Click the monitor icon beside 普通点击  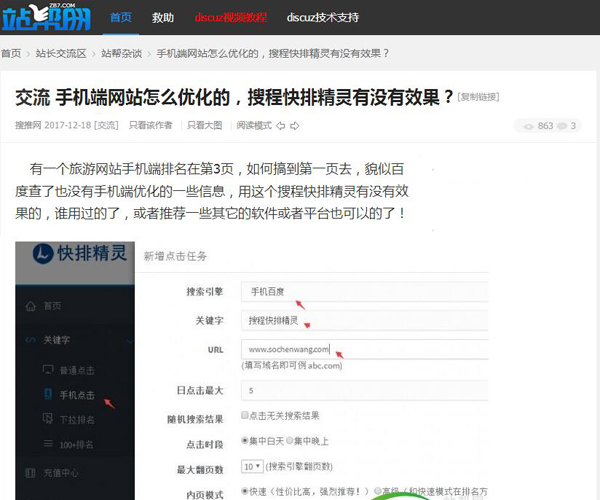(x=48, y=369)
